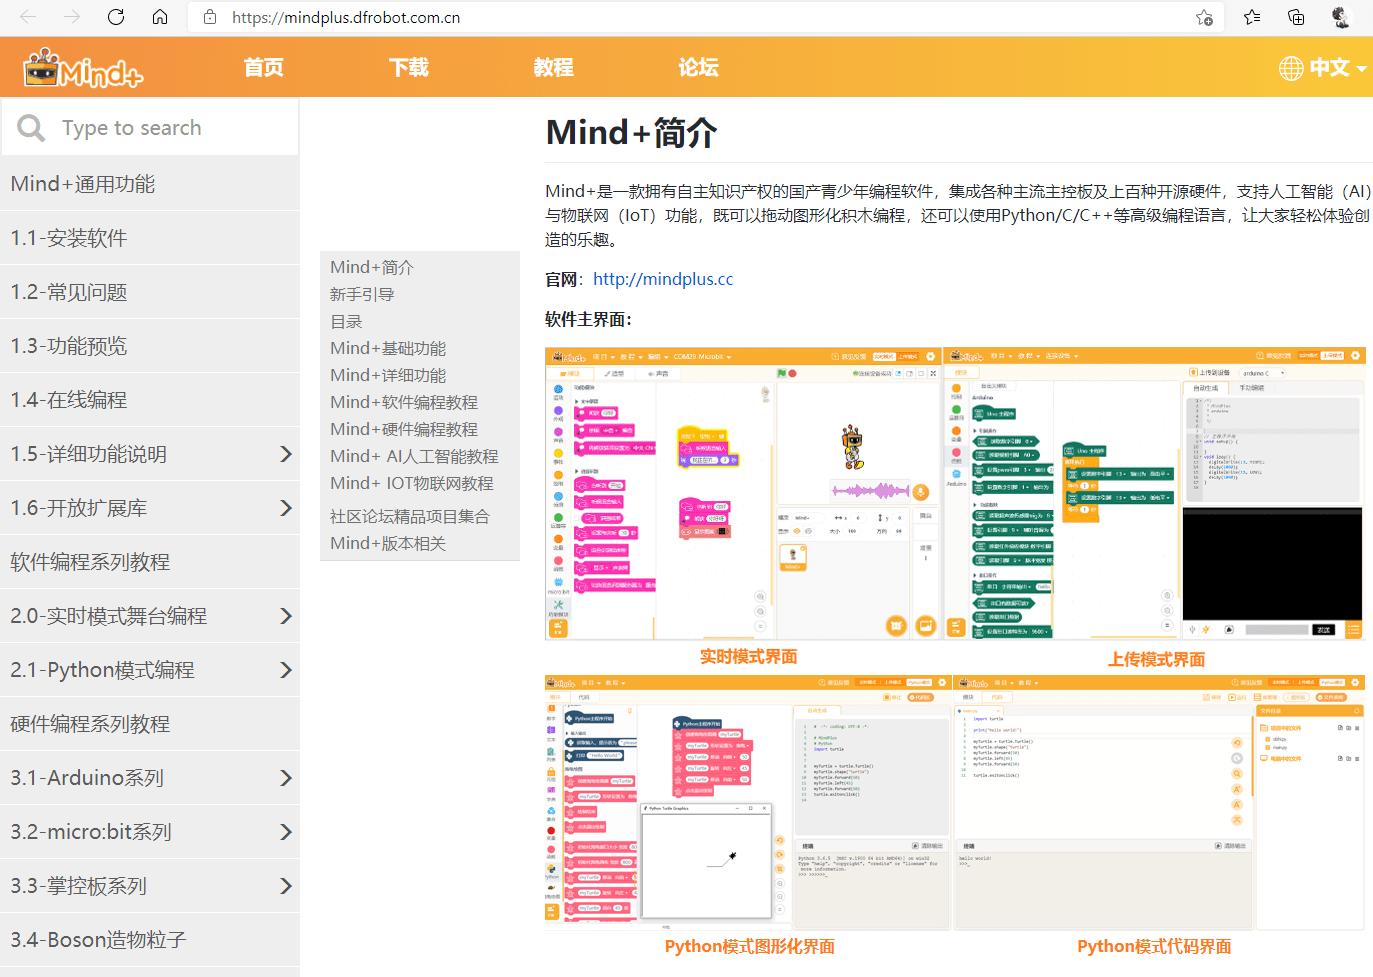This screenshot has height=977, width=1373.
Task: Jump to 社区论坛精品项目集合 in contents
Action: 410,516
